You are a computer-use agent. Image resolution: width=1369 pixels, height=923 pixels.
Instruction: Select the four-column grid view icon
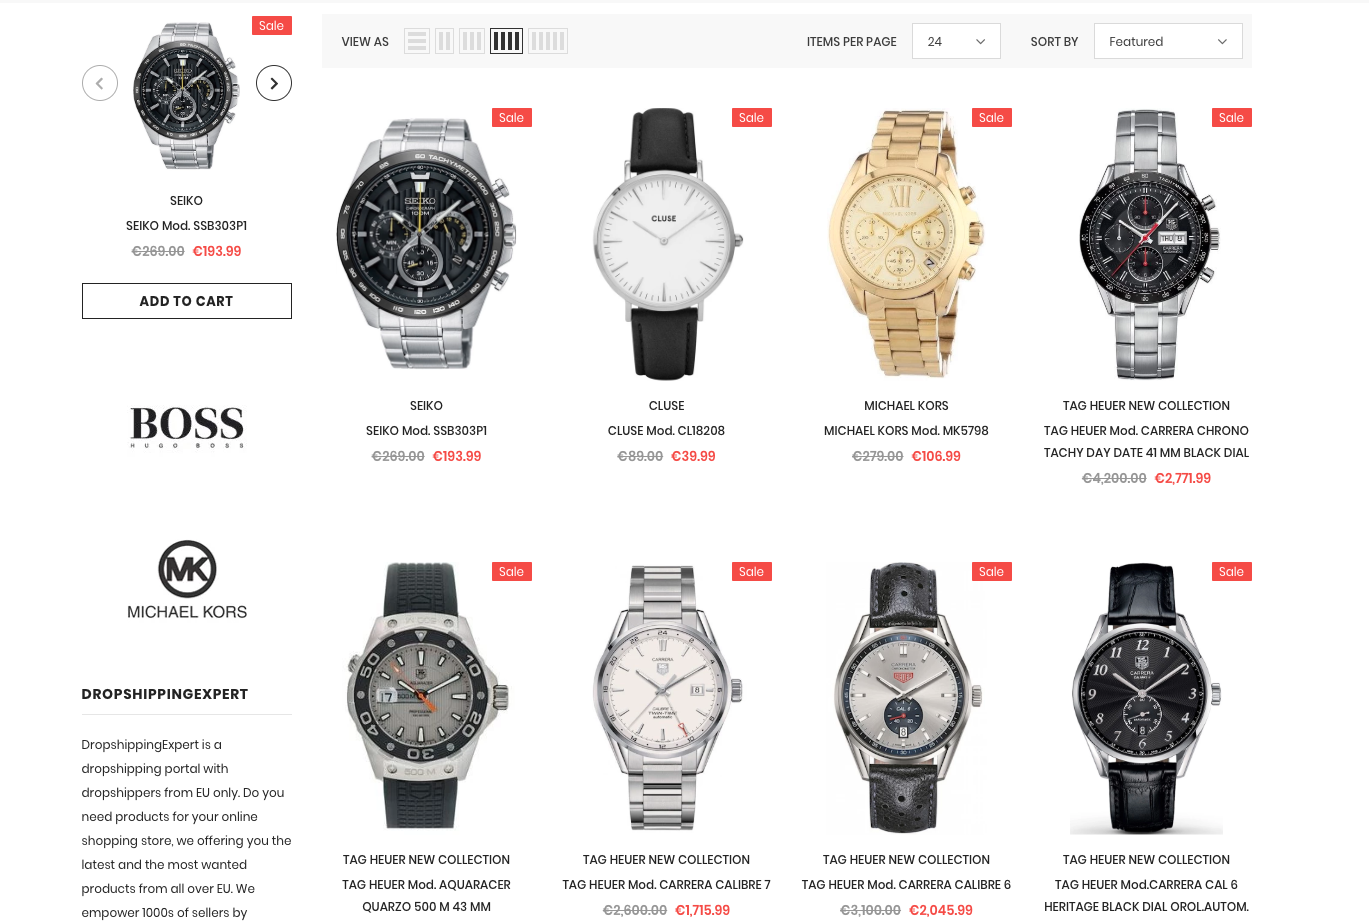click(x=506, y=41)
